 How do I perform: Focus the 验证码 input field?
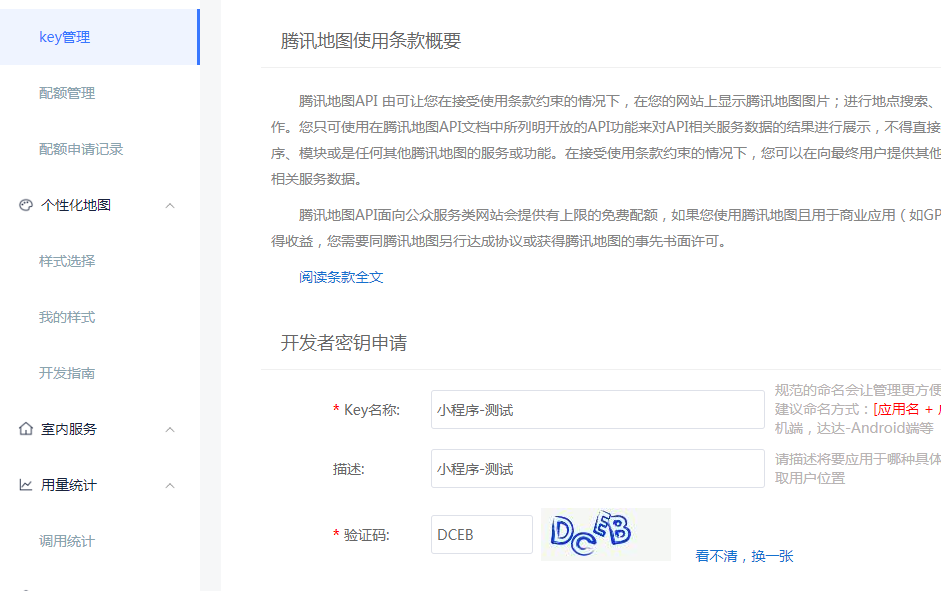coord(482,535)
